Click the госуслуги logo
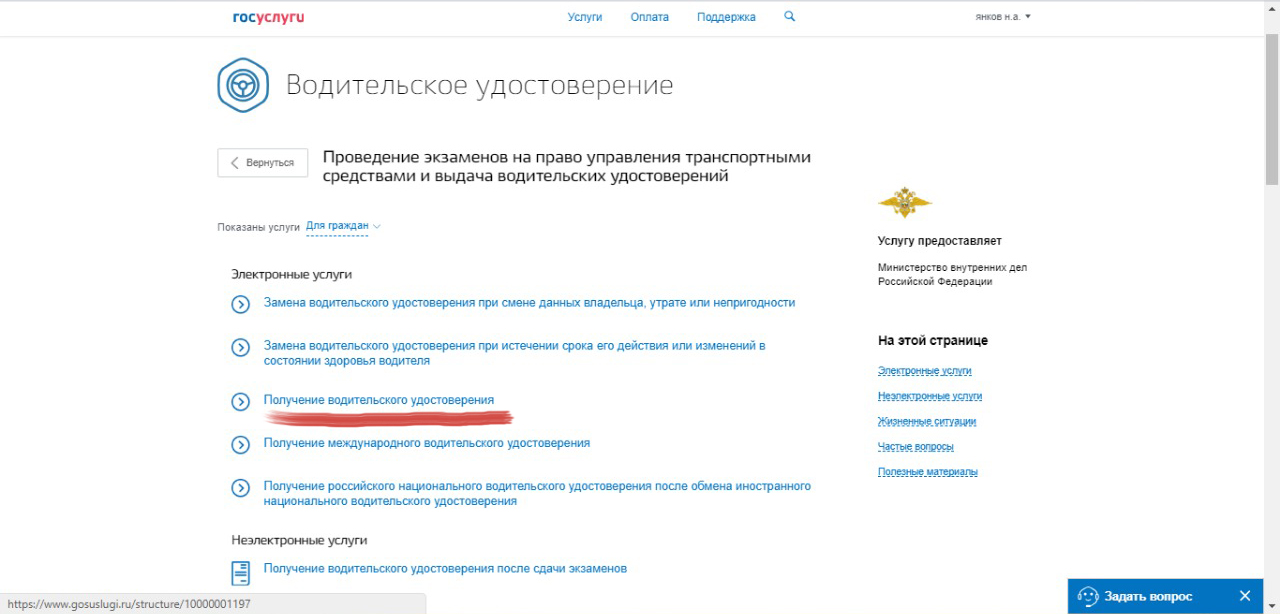This screenshot has height=614, width=1280. pos(268,17)
